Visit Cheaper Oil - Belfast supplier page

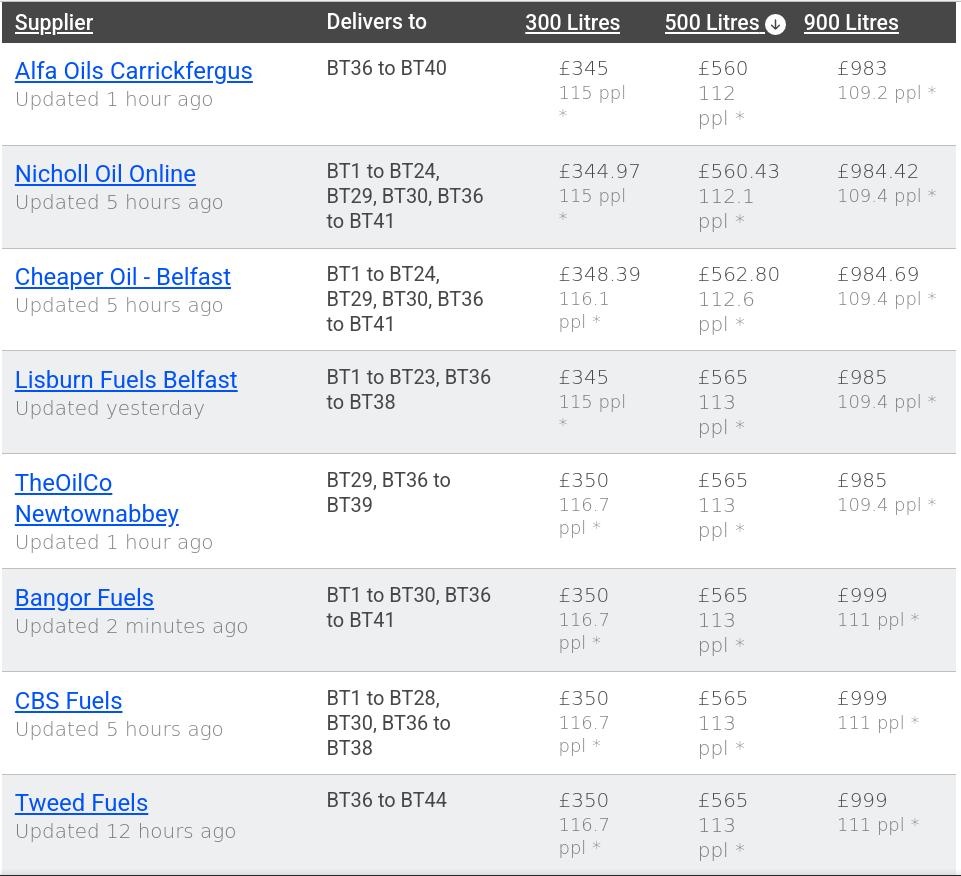pyautogui.click(x=122, y=277)
